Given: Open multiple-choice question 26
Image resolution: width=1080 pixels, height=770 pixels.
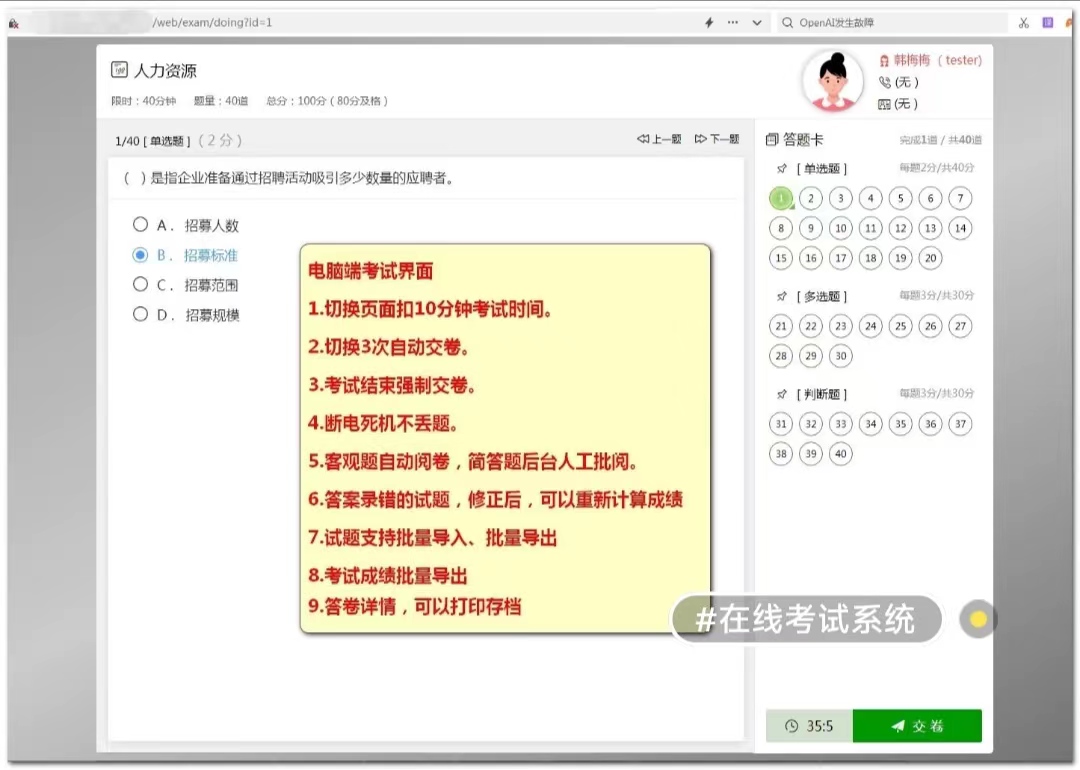Looking at the screenshot, I should (931, 326).
